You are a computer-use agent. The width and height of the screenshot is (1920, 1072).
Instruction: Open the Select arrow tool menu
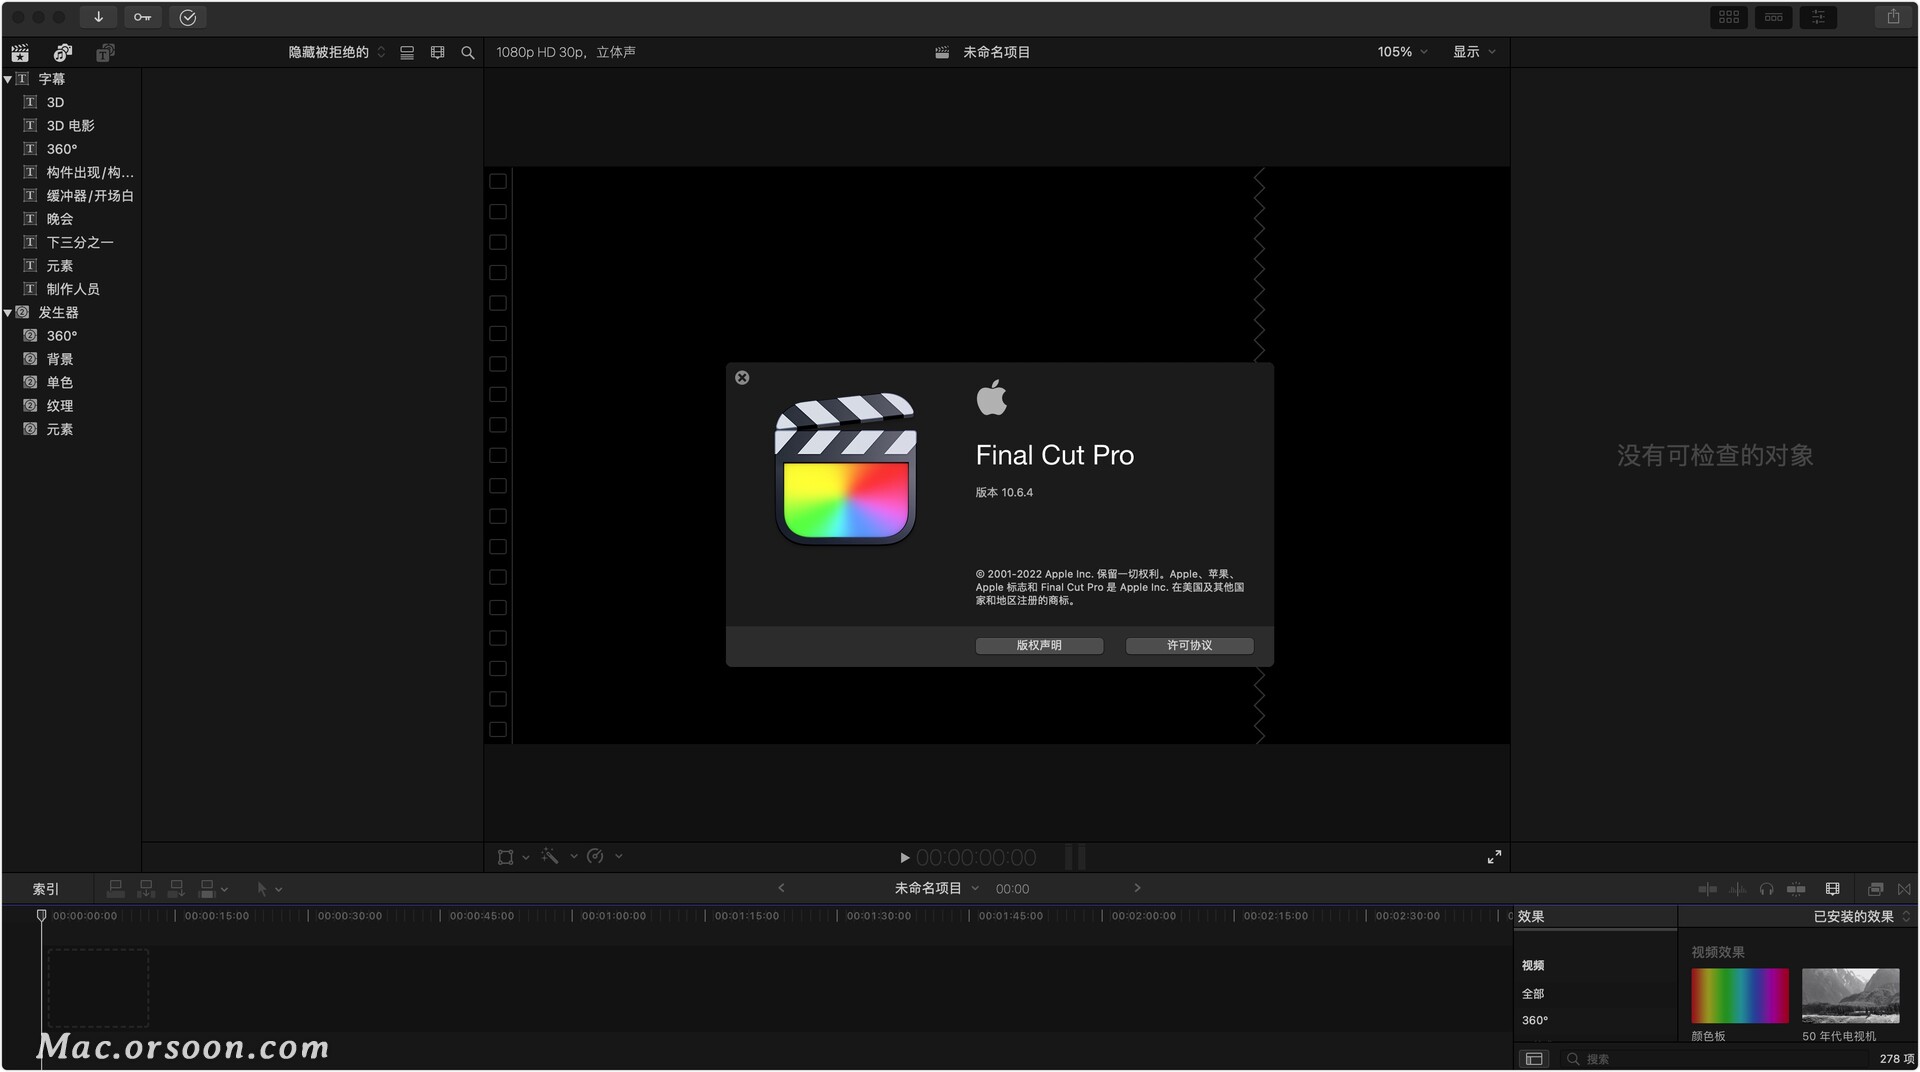click(269, 889)
